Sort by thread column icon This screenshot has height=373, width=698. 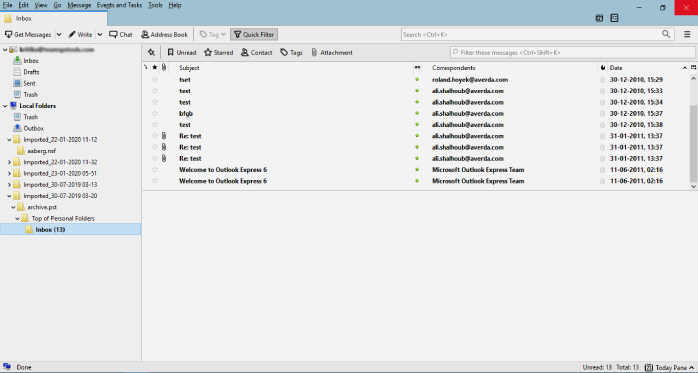tap(146, 68)
